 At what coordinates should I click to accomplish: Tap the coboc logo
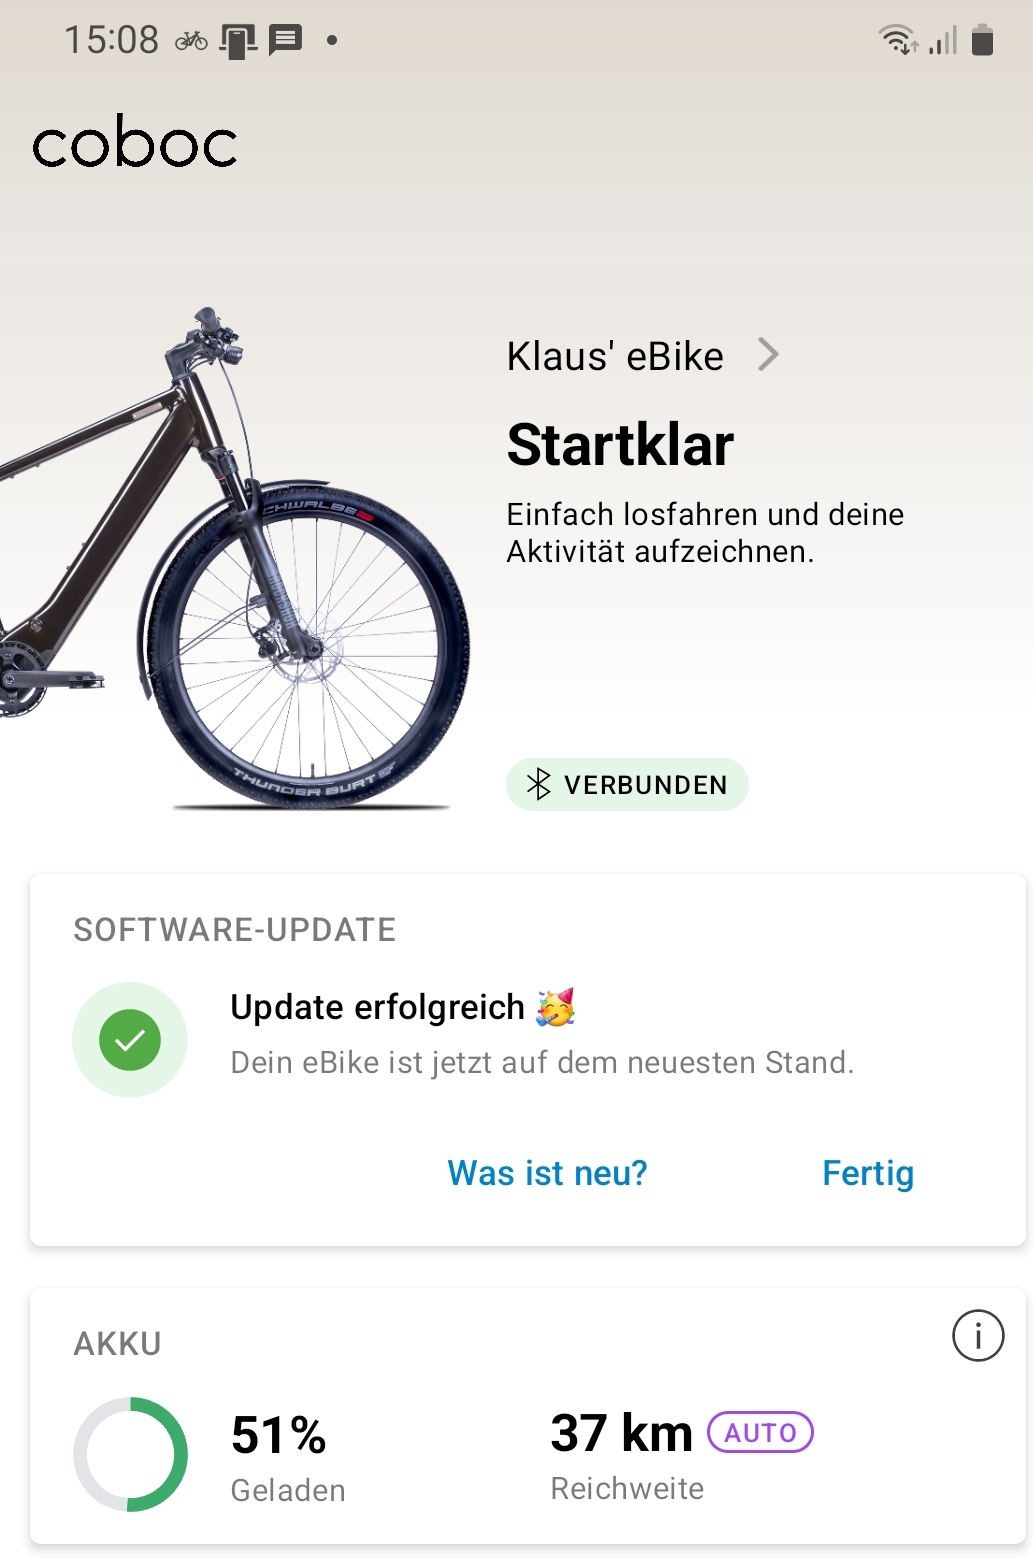[135, 141]
